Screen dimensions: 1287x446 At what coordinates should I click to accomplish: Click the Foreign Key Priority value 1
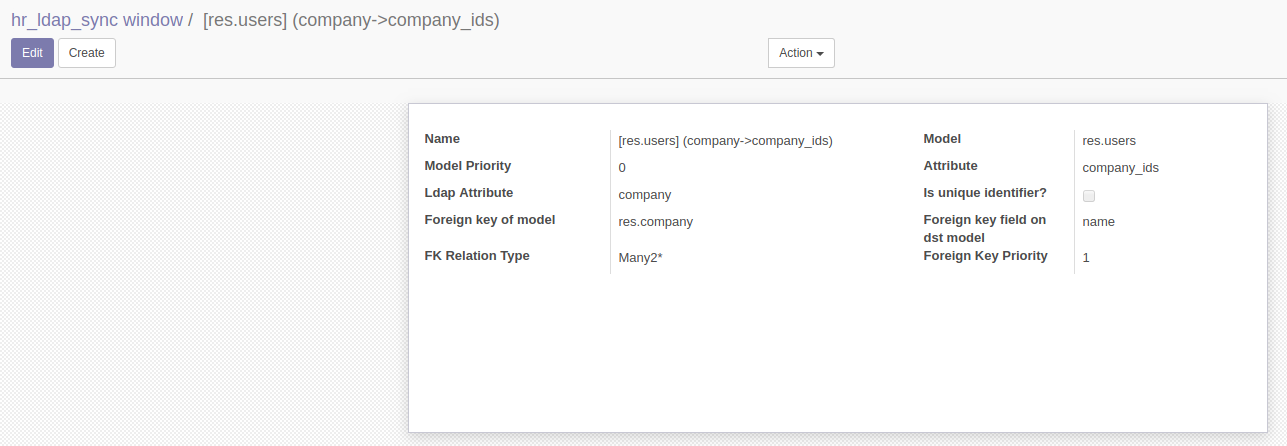(x=1086, y=257)
